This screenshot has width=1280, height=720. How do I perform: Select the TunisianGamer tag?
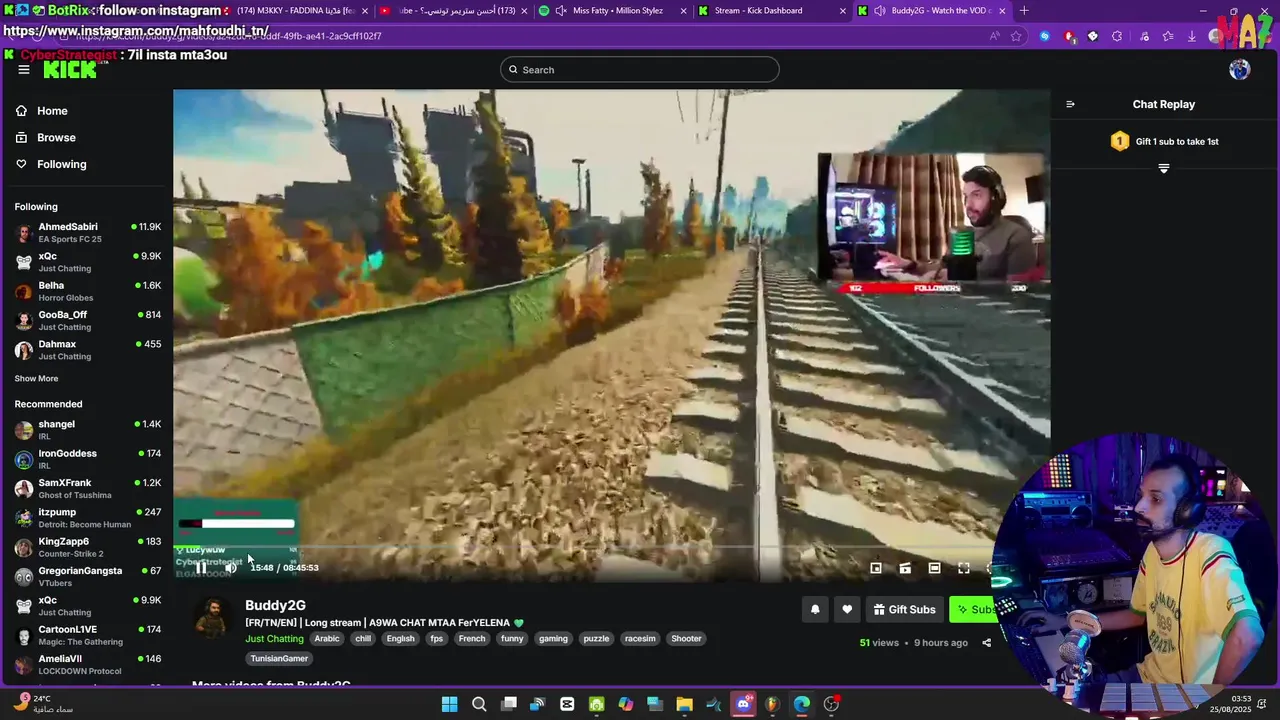(x=279, y=659)
